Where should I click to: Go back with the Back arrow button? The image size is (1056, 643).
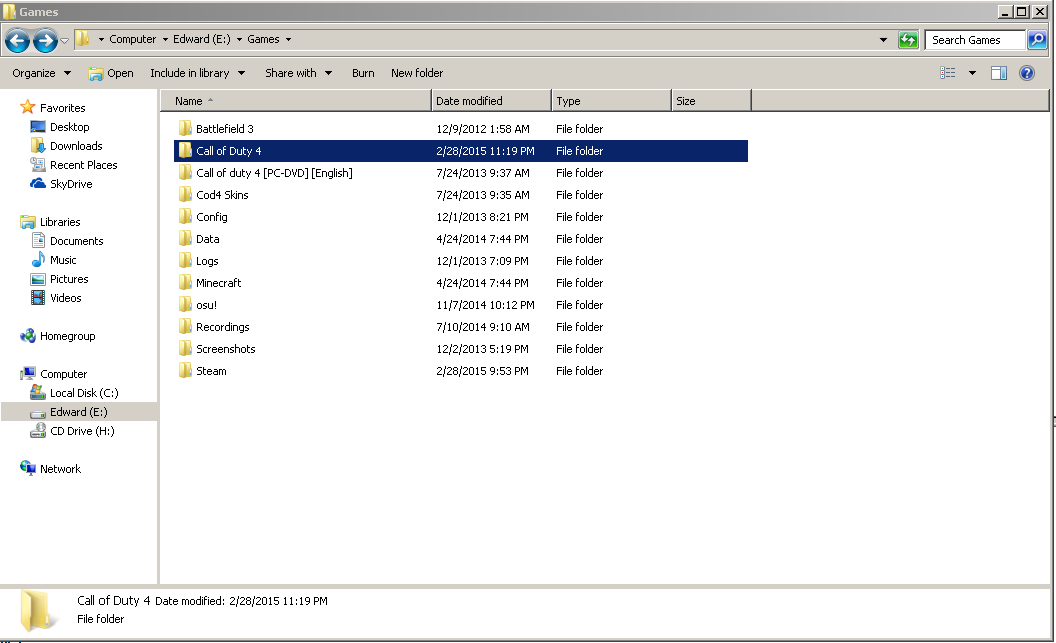pos(18,40)
